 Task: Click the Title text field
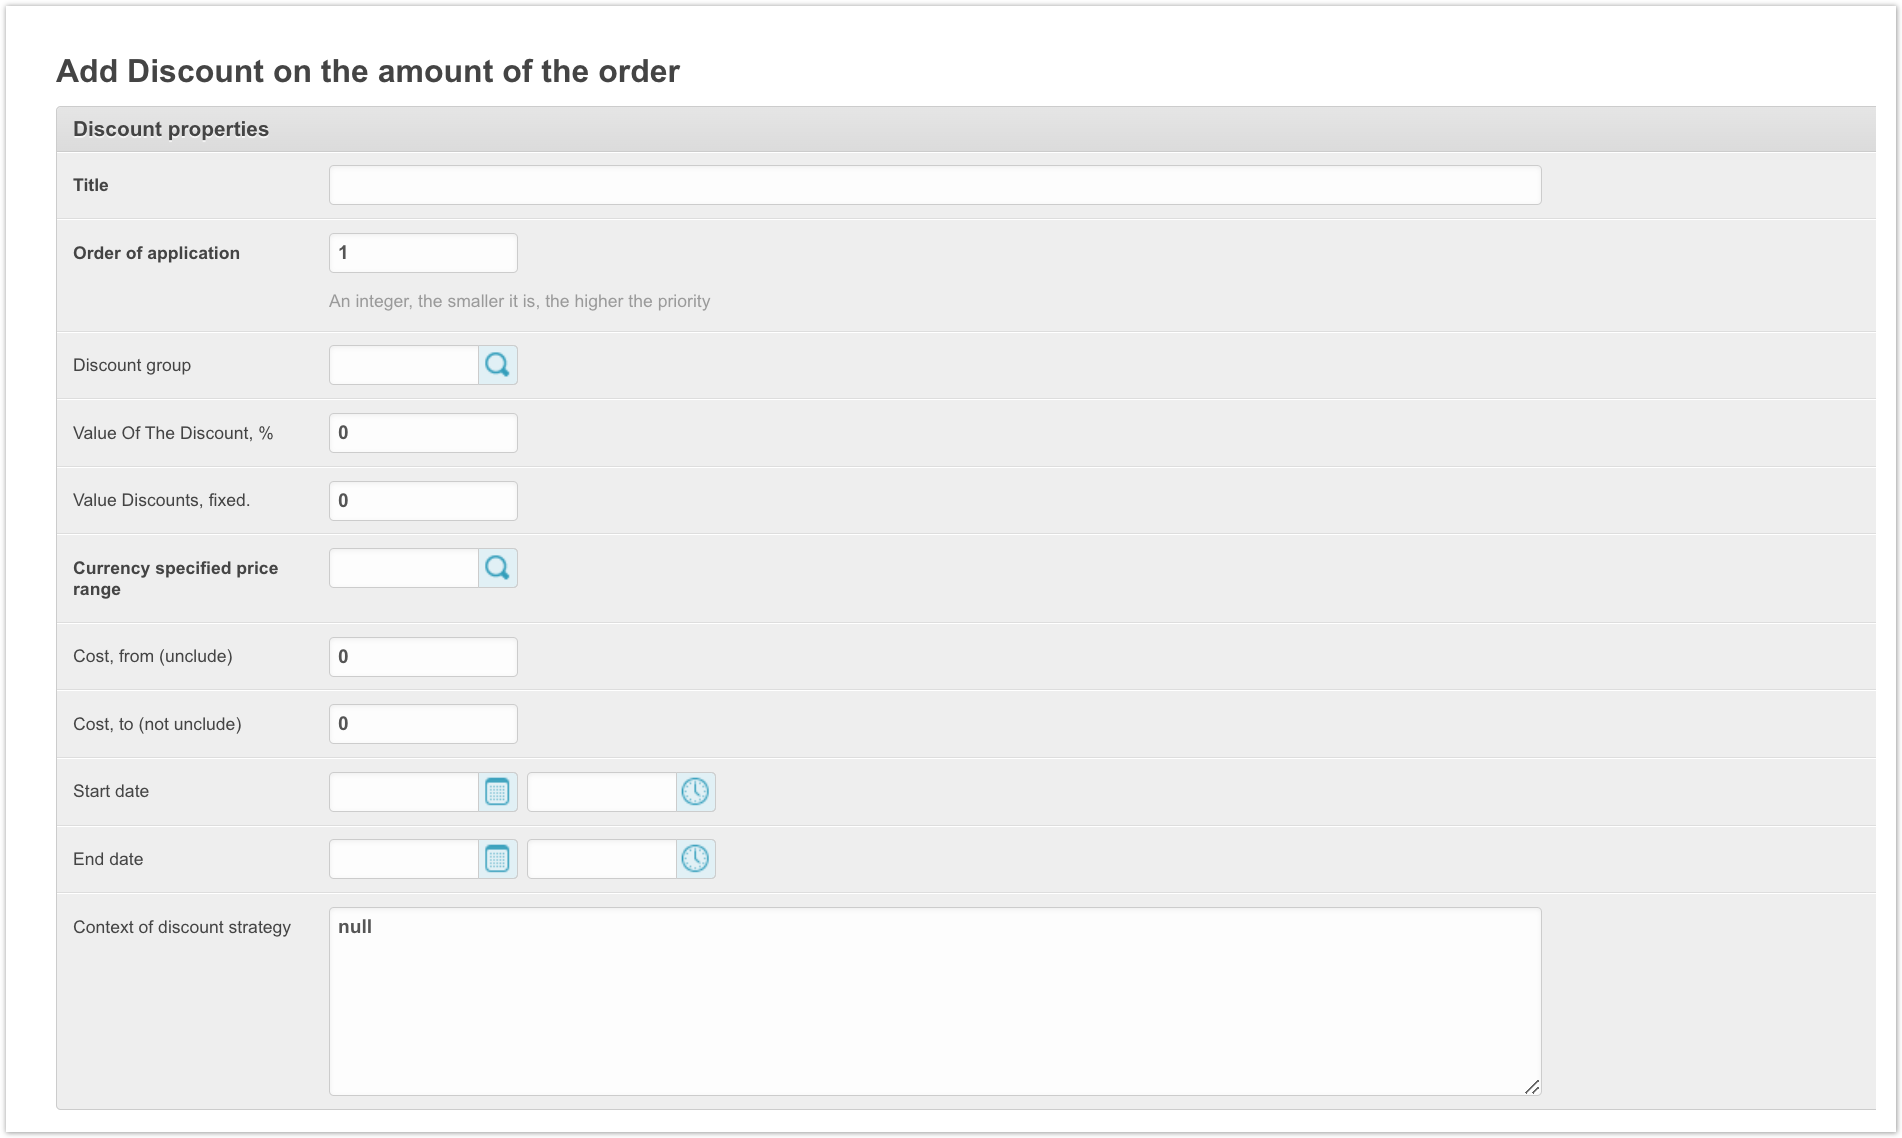(x=934, y=185)
